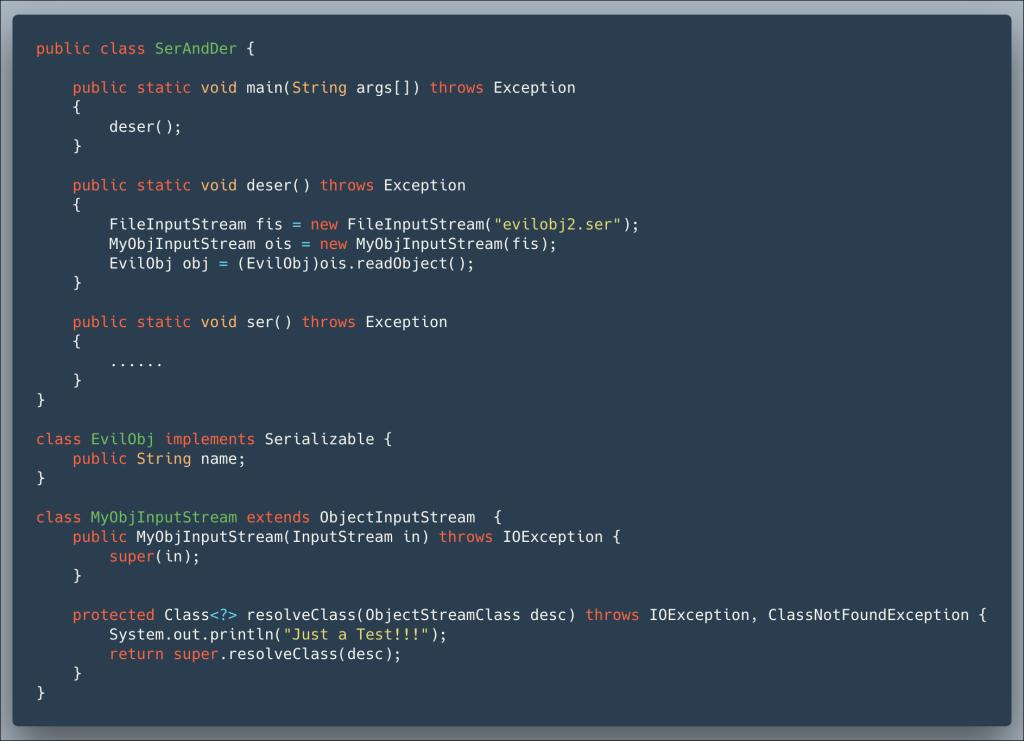
Task: Click the Serializable interface name
Action: [319, 439]
